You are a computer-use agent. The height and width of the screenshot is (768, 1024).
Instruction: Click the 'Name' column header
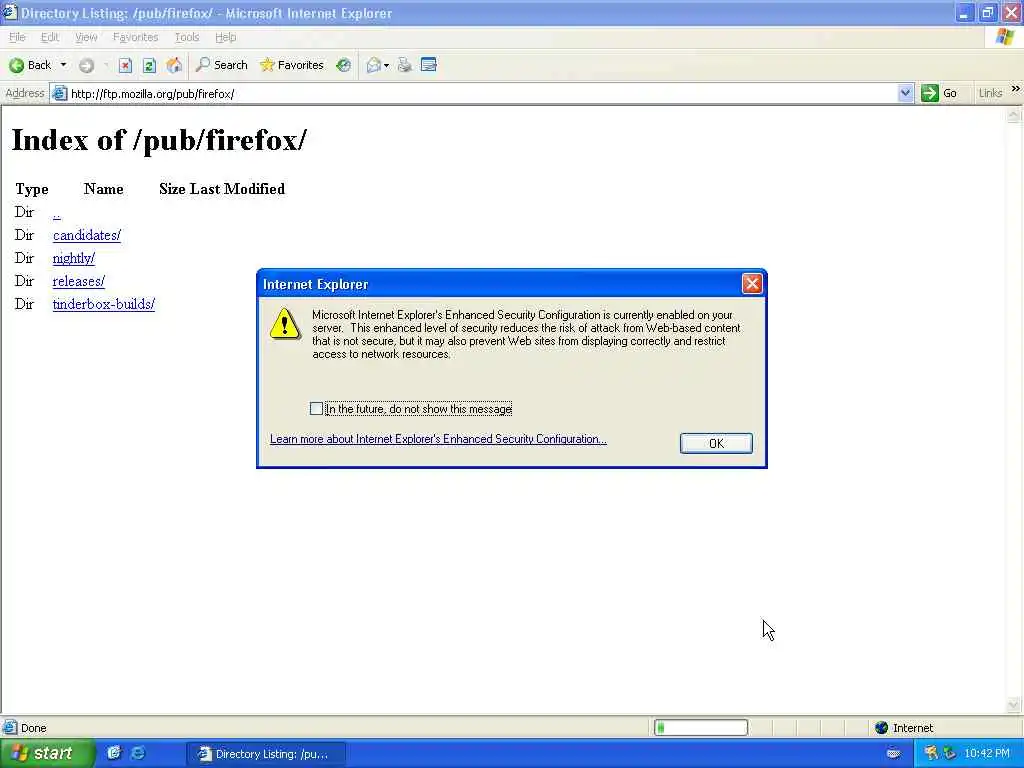pos(103,189)
